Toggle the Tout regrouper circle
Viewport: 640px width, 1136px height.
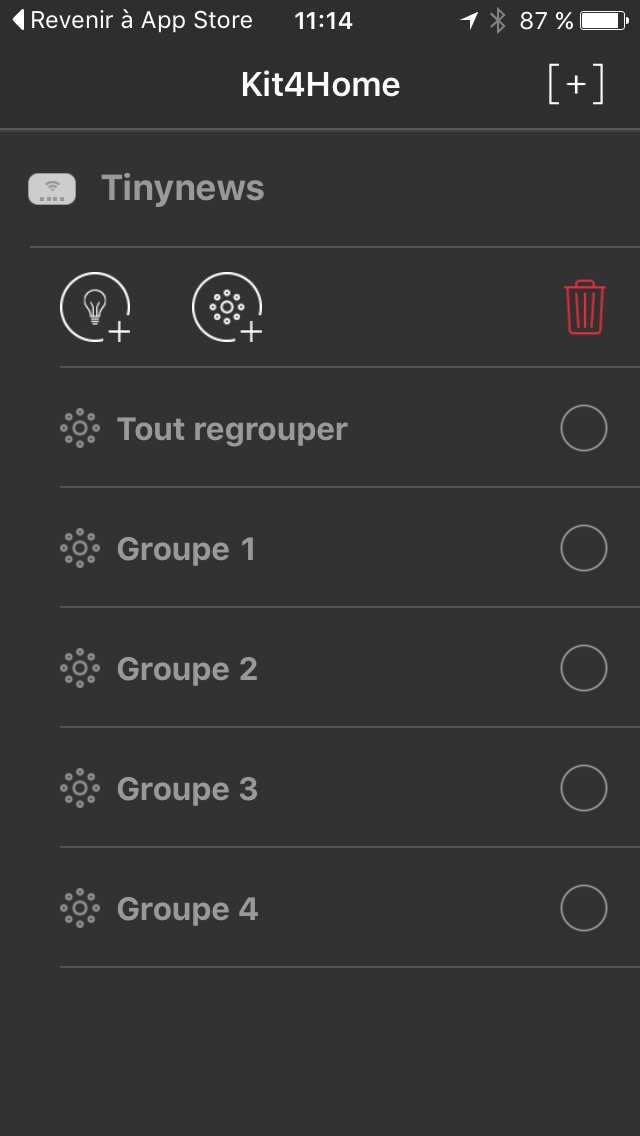pyautogui.click(x=584, y=429)
